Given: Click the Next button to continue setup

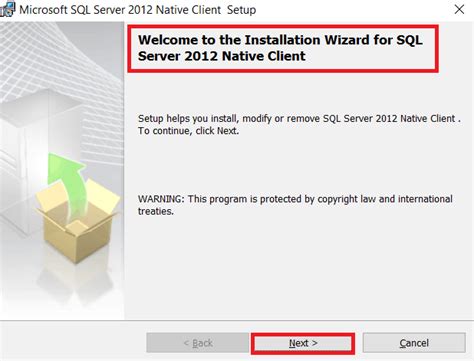Looking at the screenshot, I should (x=303, y=343).
